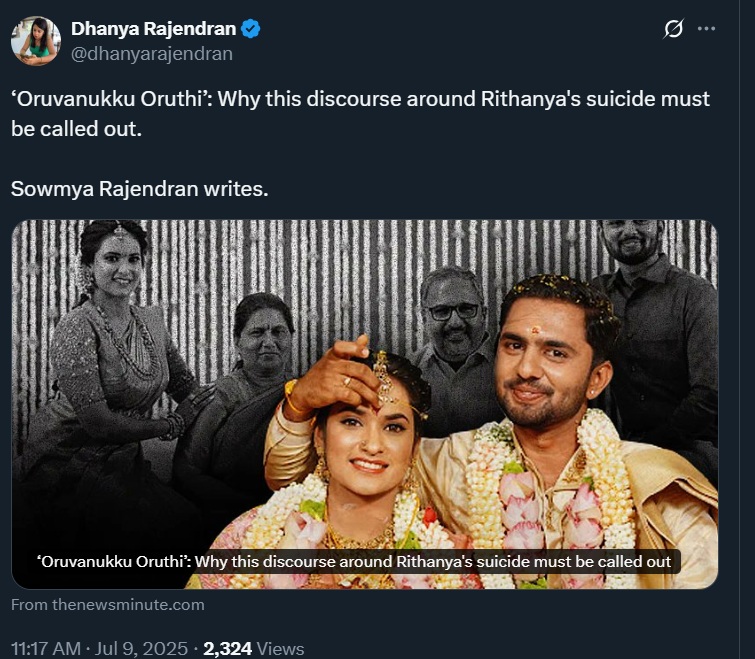Viewport: 755px width, 659px height.
Task: Click the 11:17 AM timestamp
Action: pyautogui.click(x=45, y=649)
